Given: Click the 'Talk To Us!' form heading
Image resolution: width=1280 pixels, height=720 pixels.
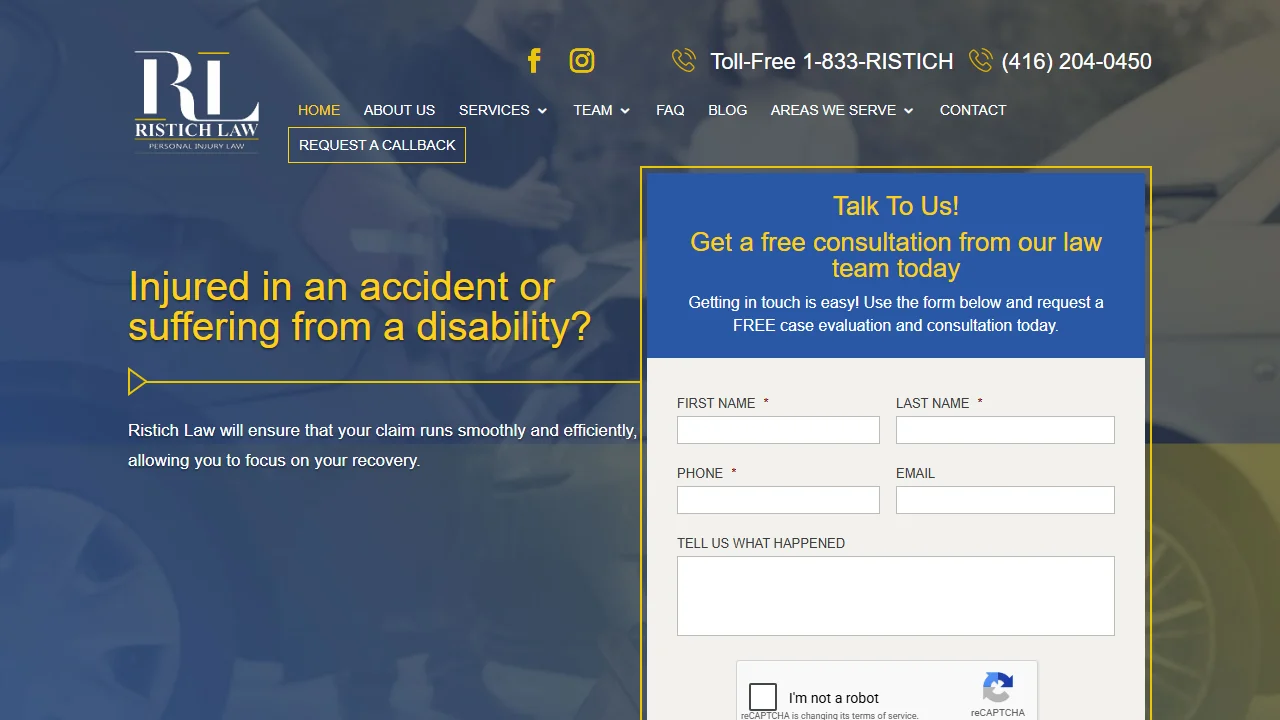Looking at the screenshot, I should 896,206.
